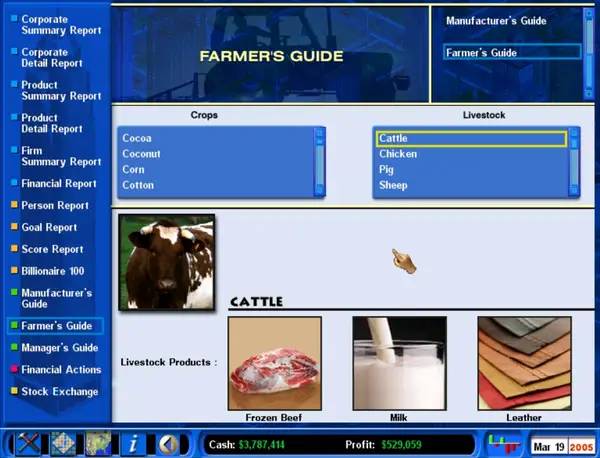
Task: Select the Frozen Beef product image
Action: click(x=274, y=363)
